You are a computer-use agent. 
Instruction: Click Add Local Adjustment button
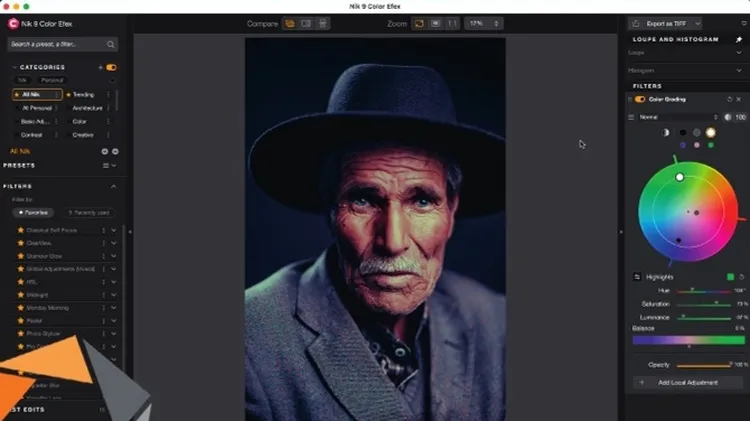click(688, 383)
